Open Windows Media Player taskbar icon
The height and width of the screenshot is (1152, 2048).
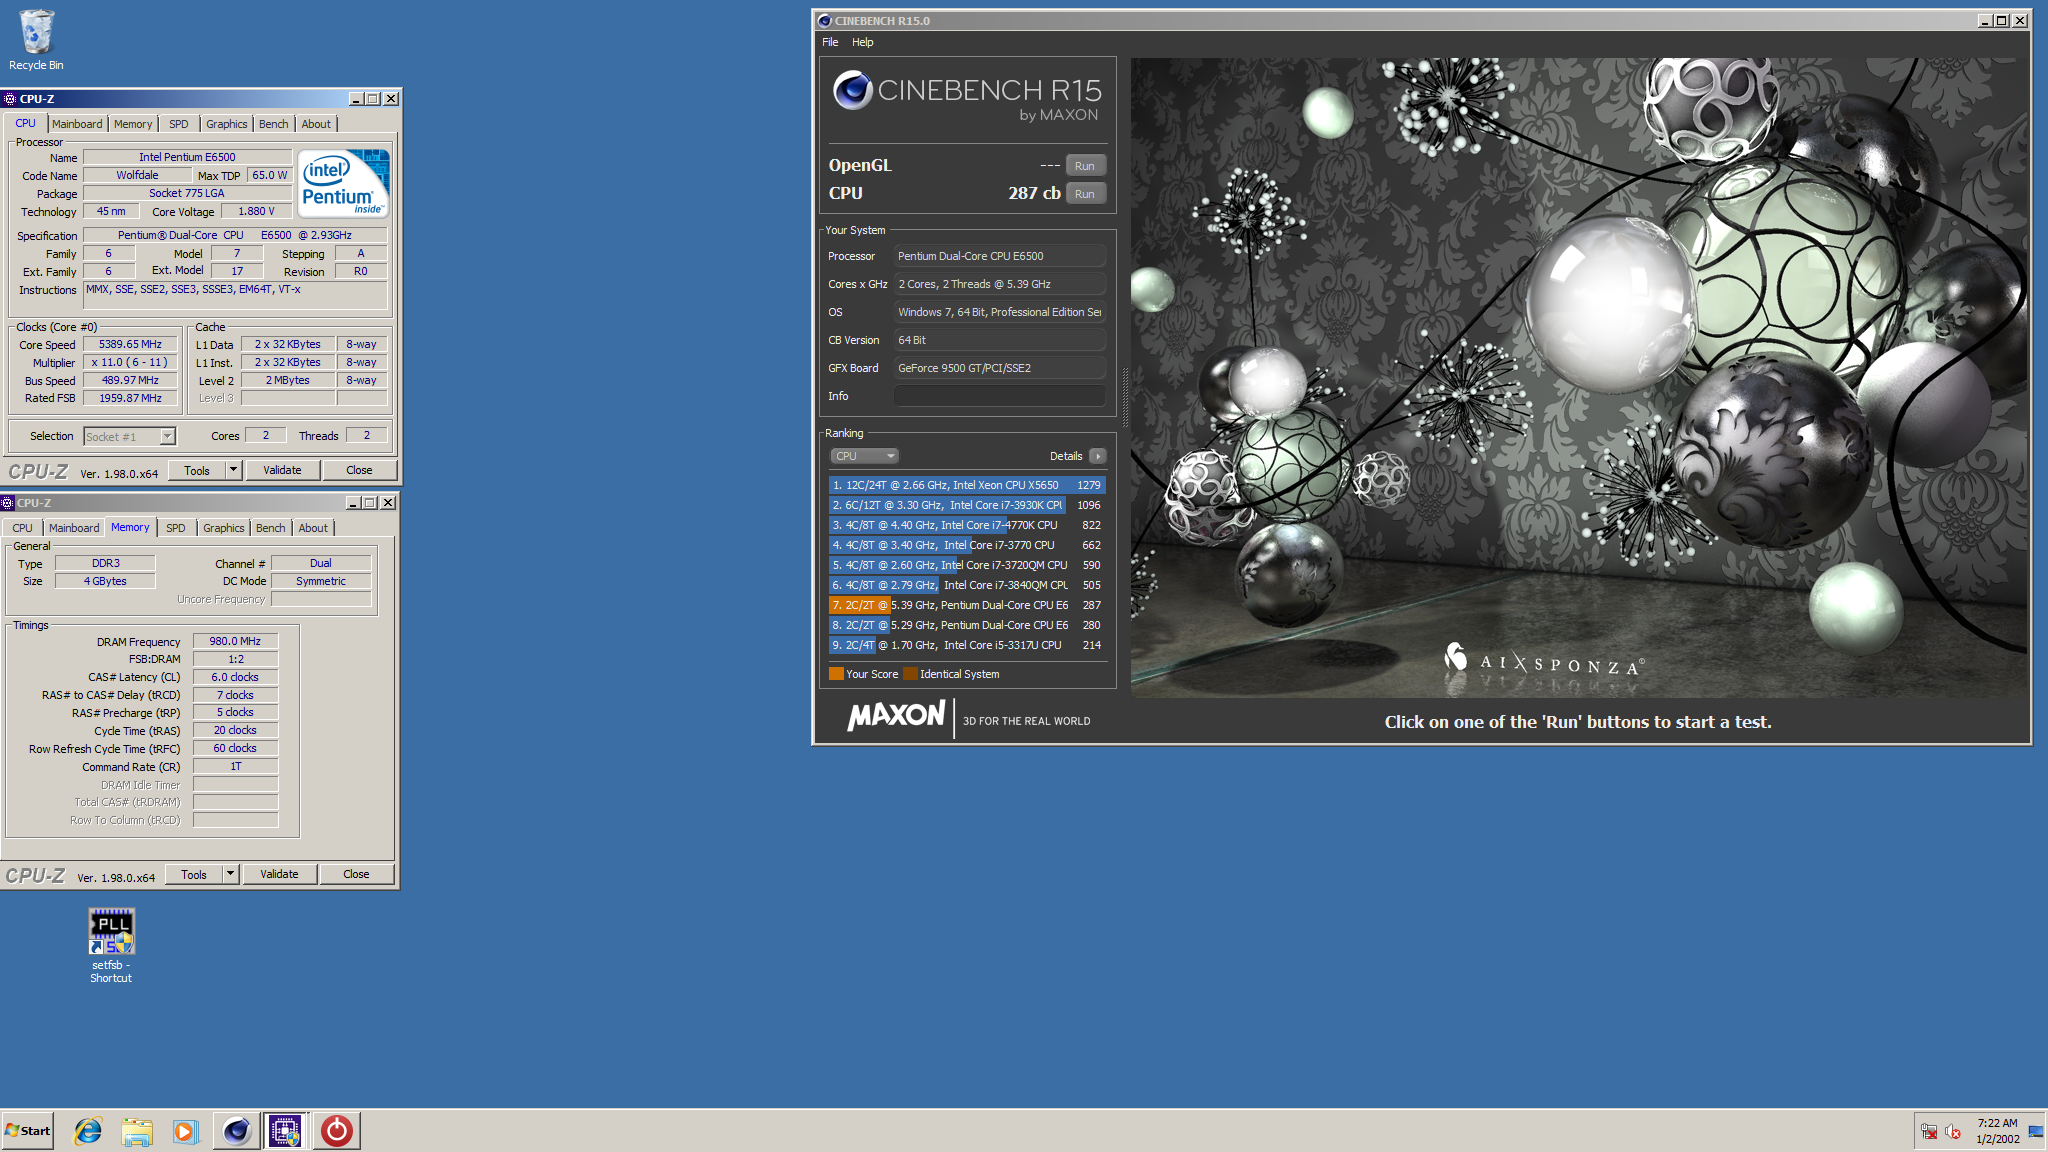185,1131
